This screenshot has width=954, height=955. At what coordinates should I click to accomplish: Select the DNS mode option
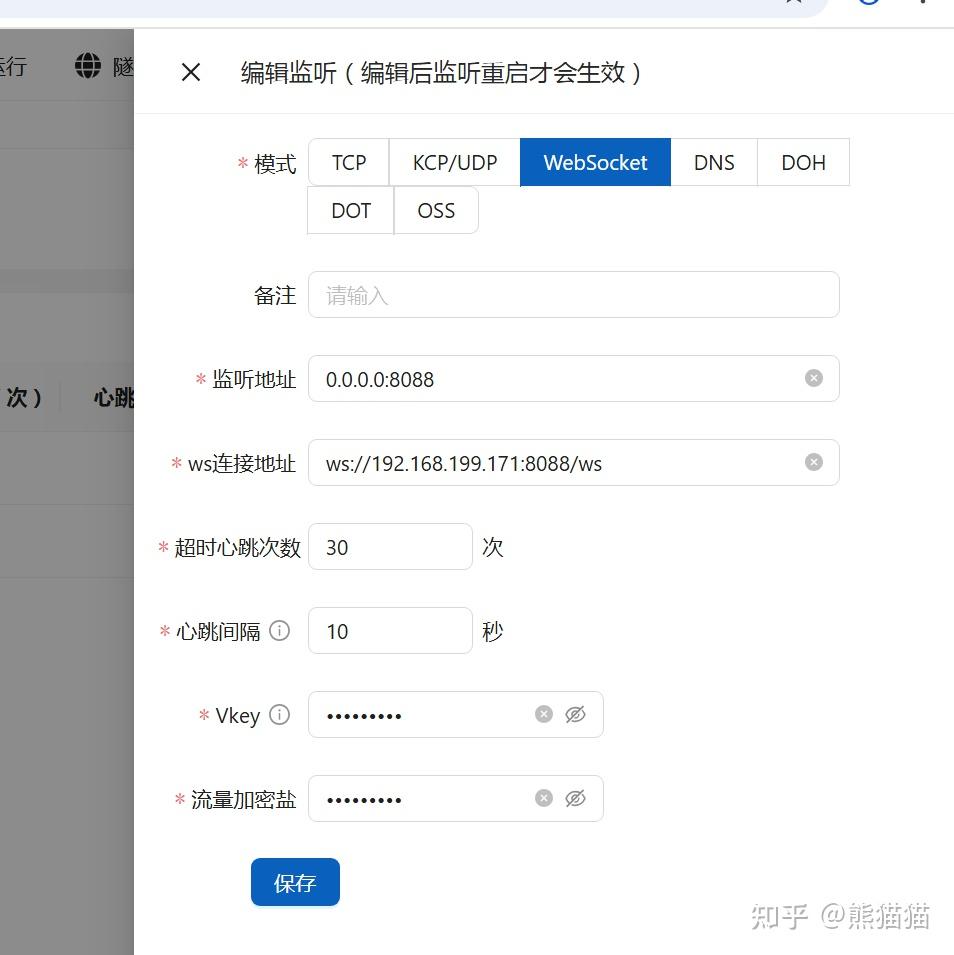[x=714, y=162]
